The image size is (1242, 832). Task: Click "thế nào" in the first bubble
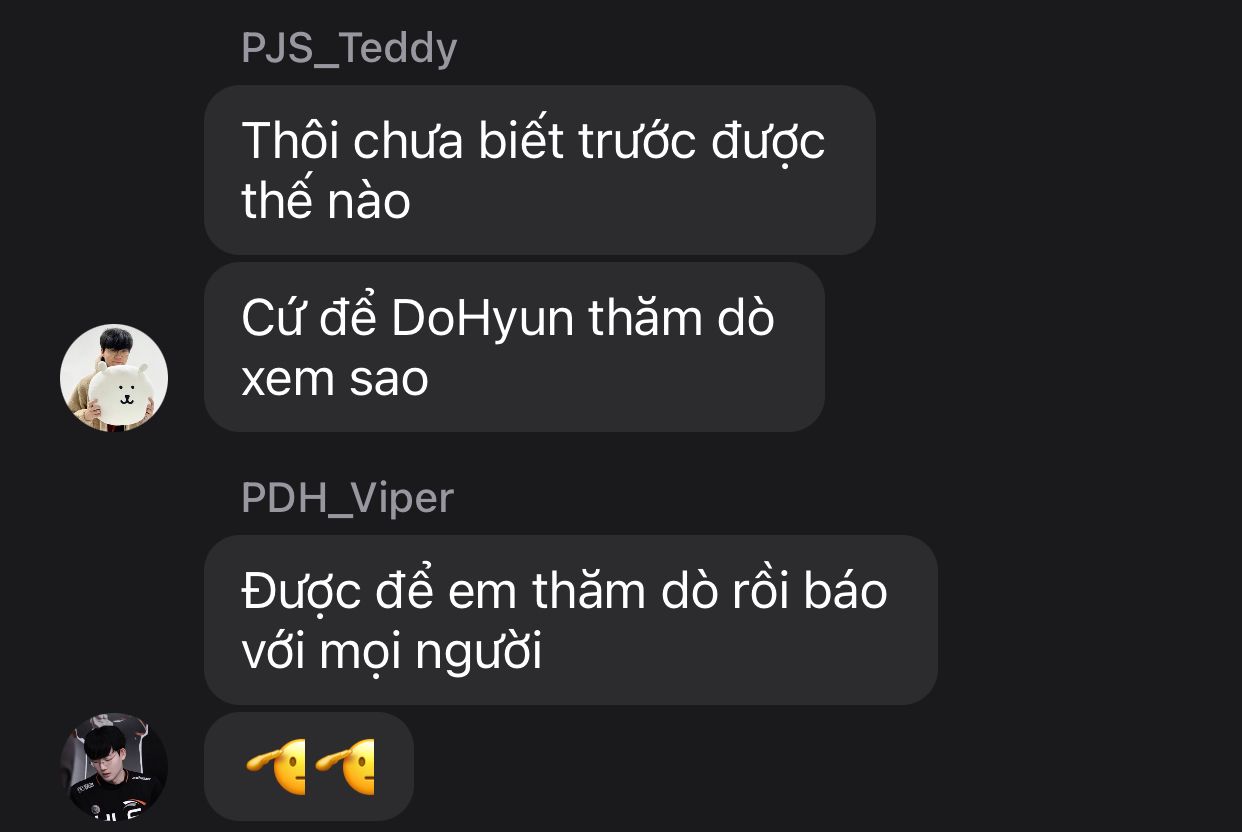326,200
